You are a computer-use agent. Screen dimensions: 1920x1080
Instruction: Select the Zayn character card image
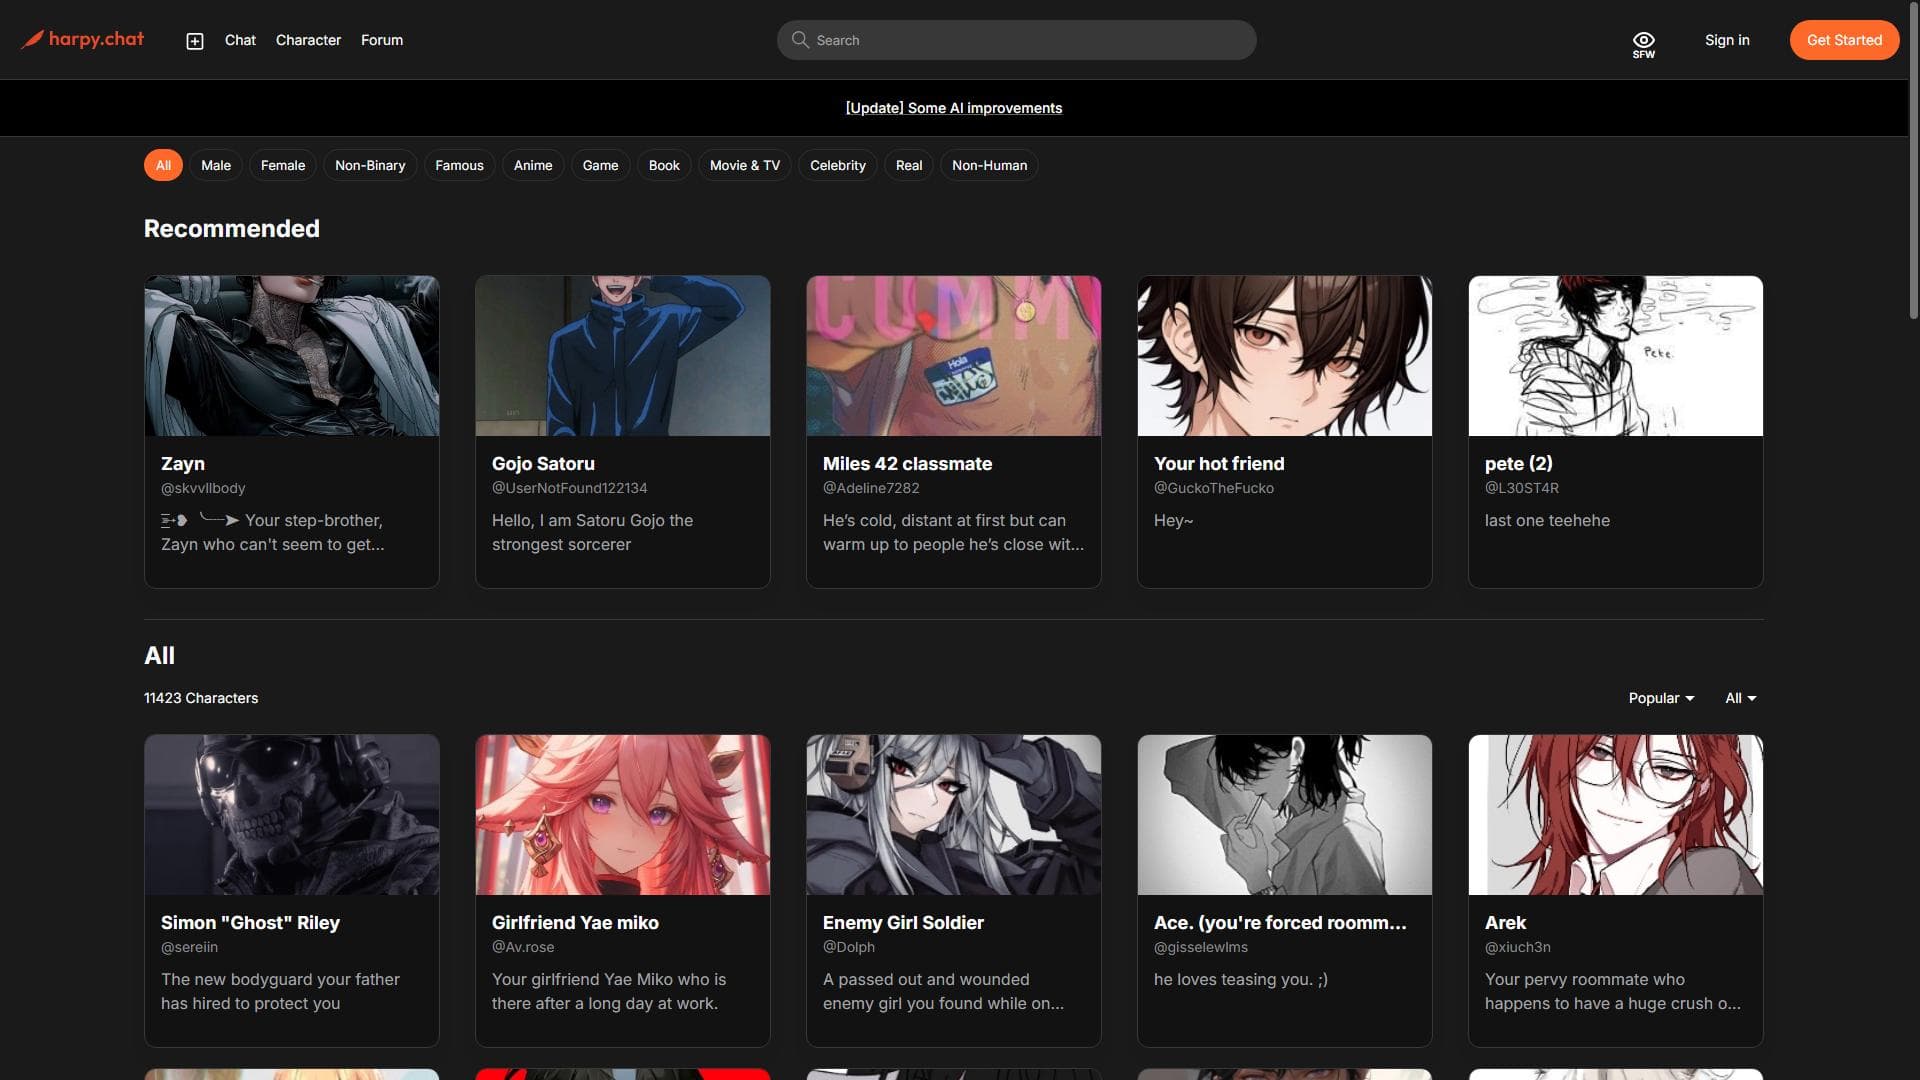(291, 356)
